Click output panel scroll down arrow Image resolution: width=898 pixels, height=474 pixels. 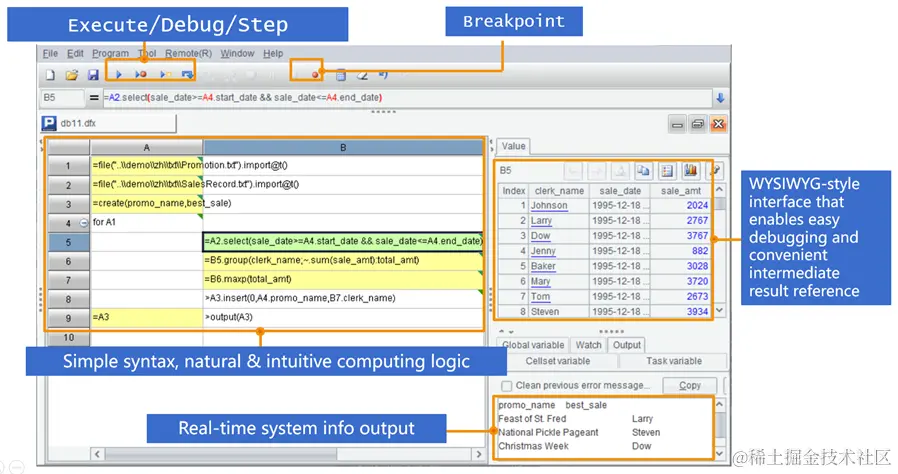(720, 453)
